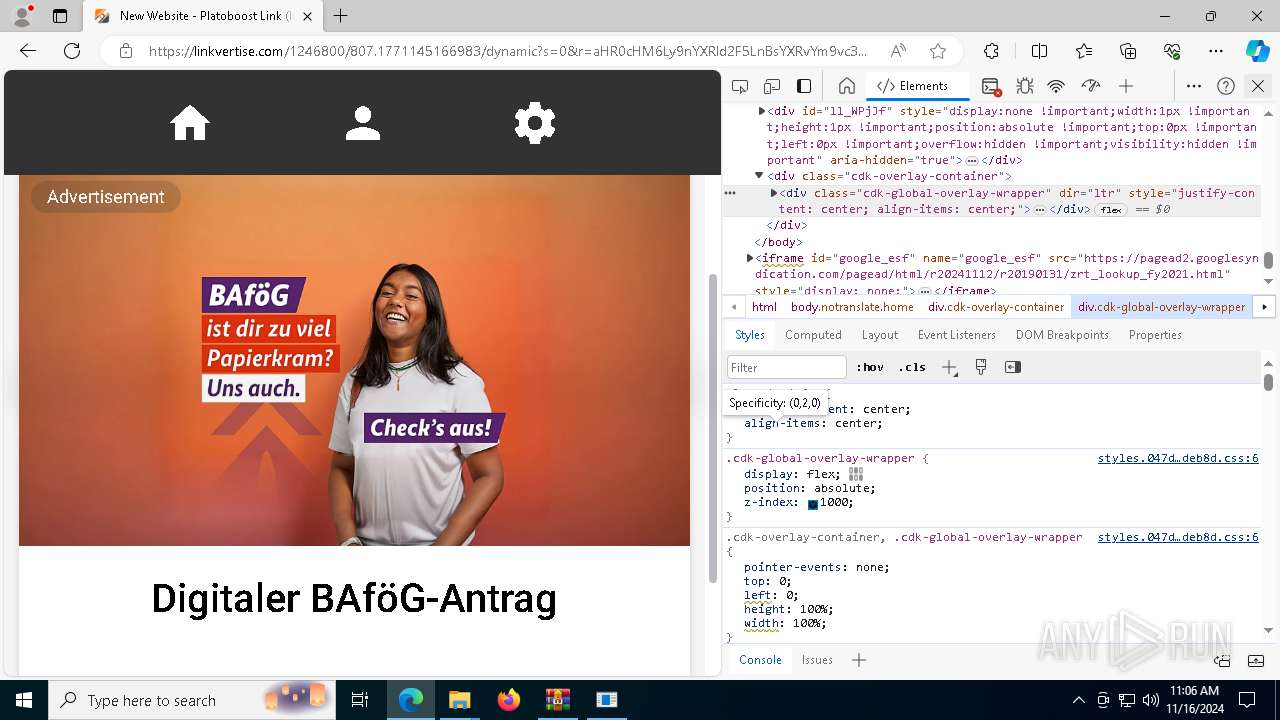Open the Event Listeners tab

pos(957,335)
